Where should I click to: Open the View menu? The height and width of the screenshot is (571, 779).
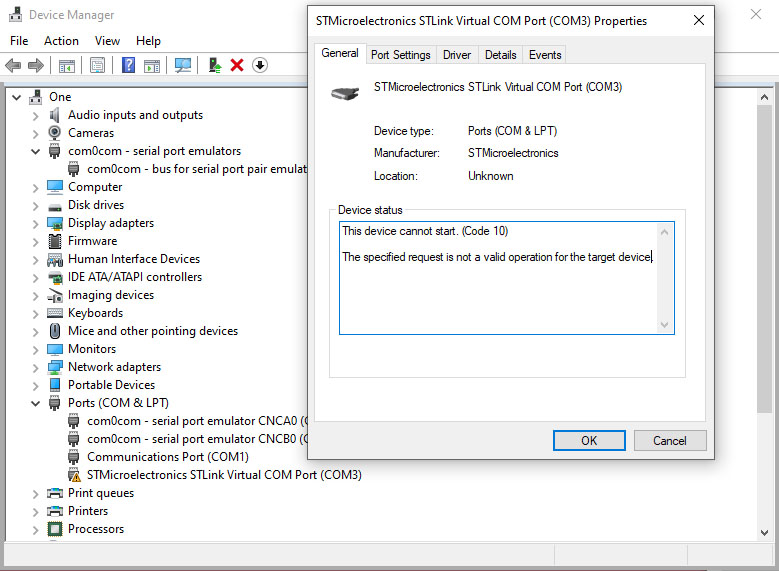(107, 41)
